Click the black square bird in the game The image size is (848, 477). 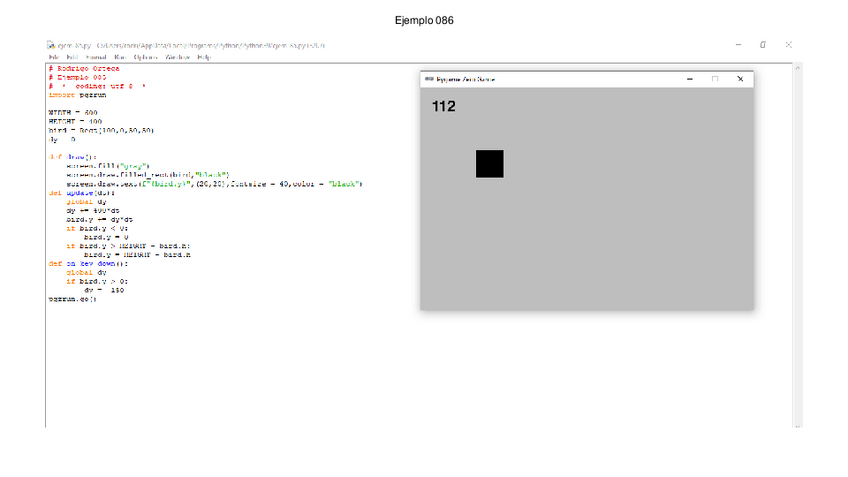click(489, 164)
